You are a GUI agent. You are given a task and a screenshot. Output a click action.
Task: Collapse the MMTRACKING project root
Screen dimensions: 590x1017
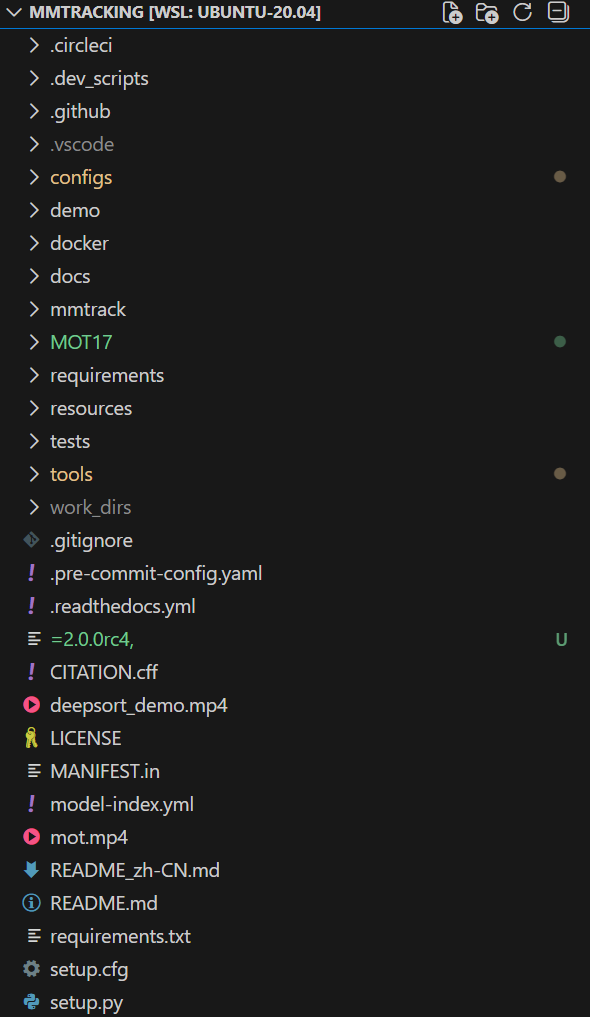14,12
